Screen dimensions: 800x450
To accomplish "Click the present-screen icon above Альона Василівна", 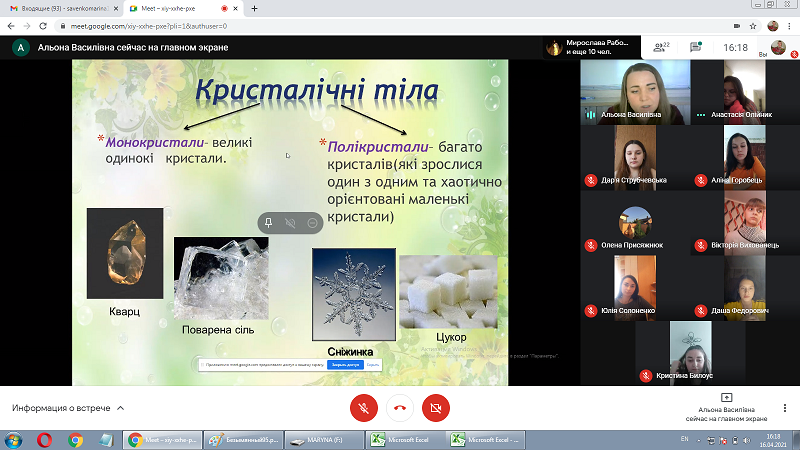I will coord(727,397).
